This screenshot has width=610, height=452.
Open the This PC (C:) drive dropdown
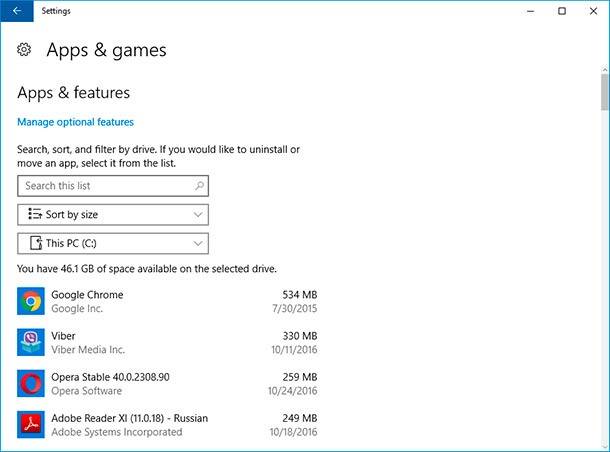pyautogui.click(x=113, y=244)
